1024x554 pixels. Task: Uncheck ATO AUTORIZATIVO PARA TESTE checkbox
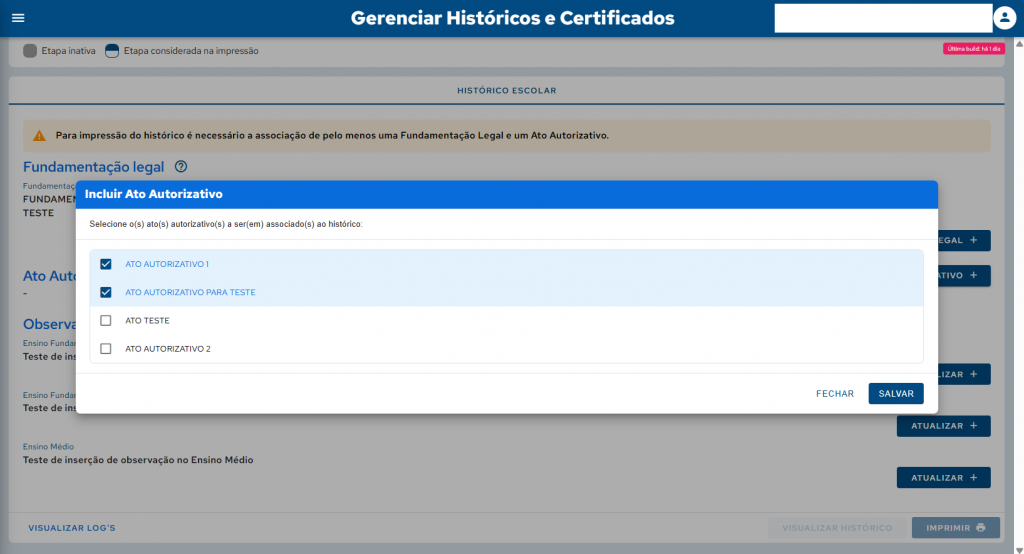[x=106, y=292]
